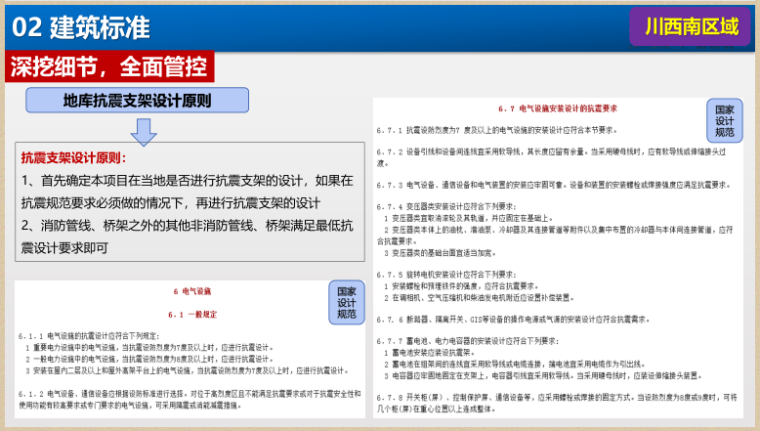Click the 6.7 电气设施安装设计的抗震要求 heading
760x431 pixels.
(x=555, y=108)
